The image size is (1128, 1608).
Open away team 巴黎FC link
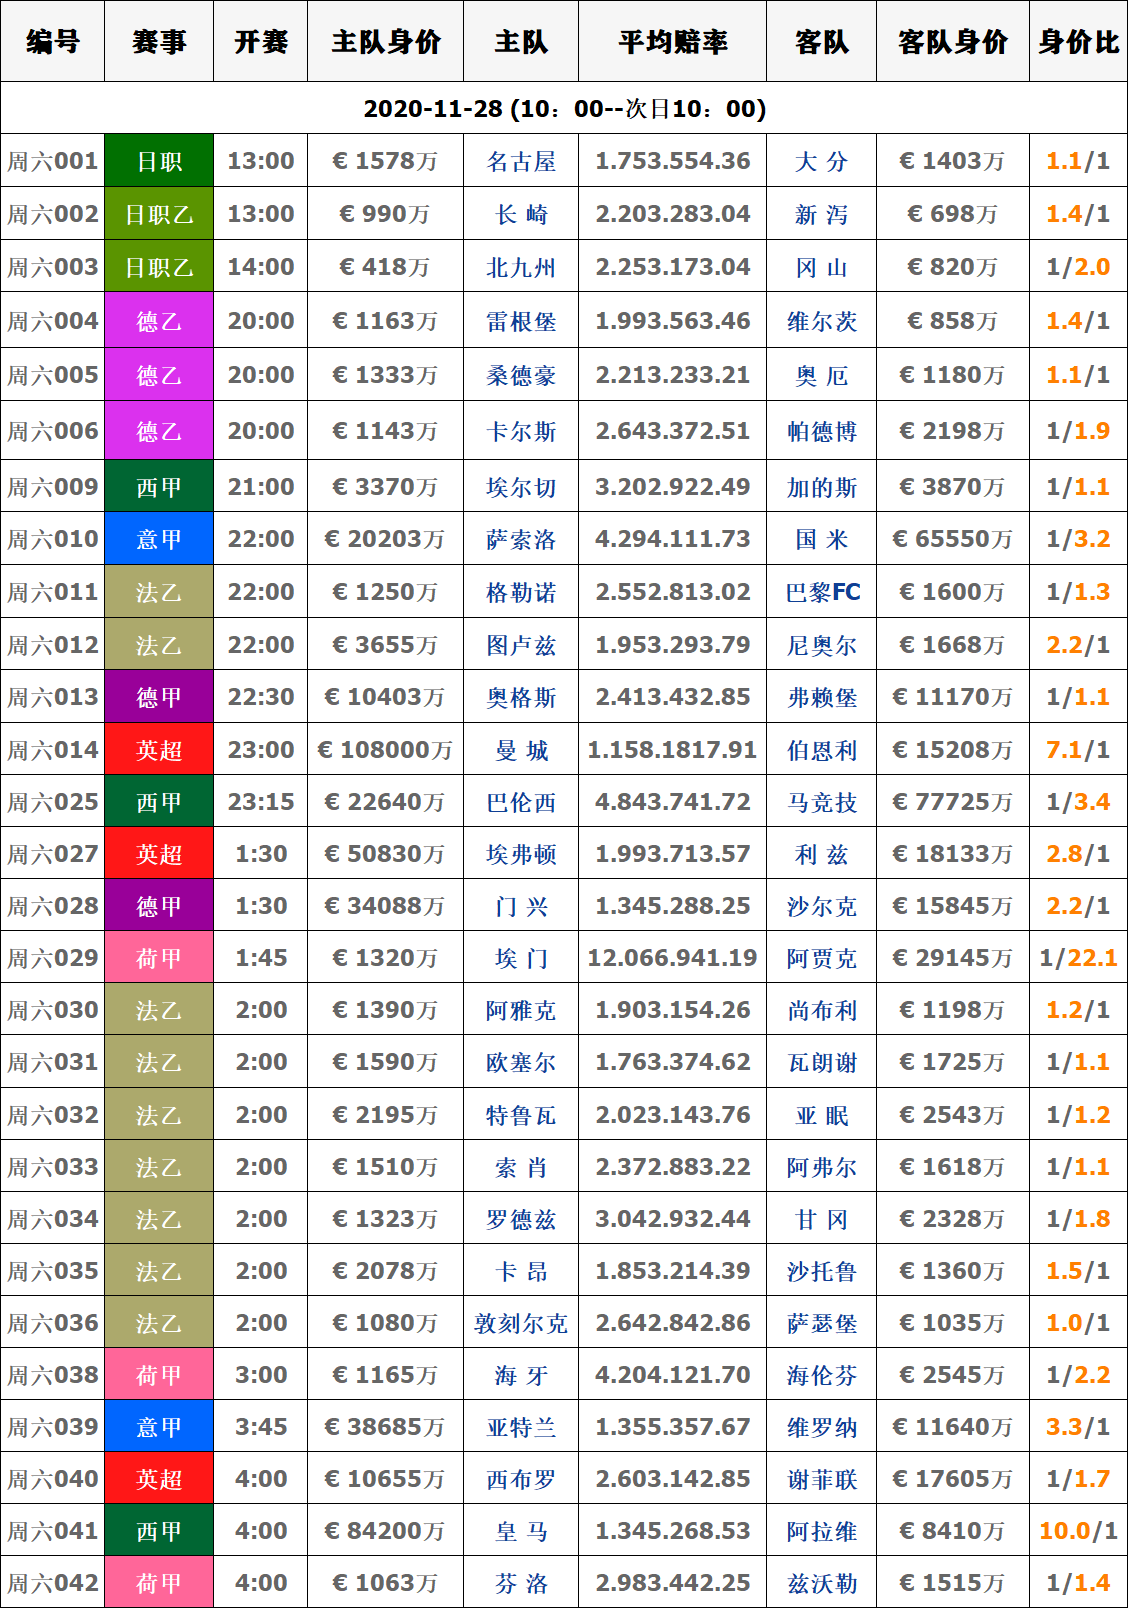822,593
